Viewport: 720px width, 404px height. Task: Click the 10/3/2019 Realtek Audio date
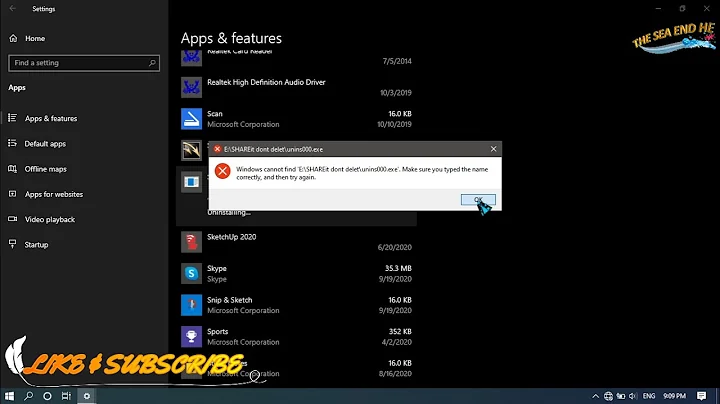[396, 93]
